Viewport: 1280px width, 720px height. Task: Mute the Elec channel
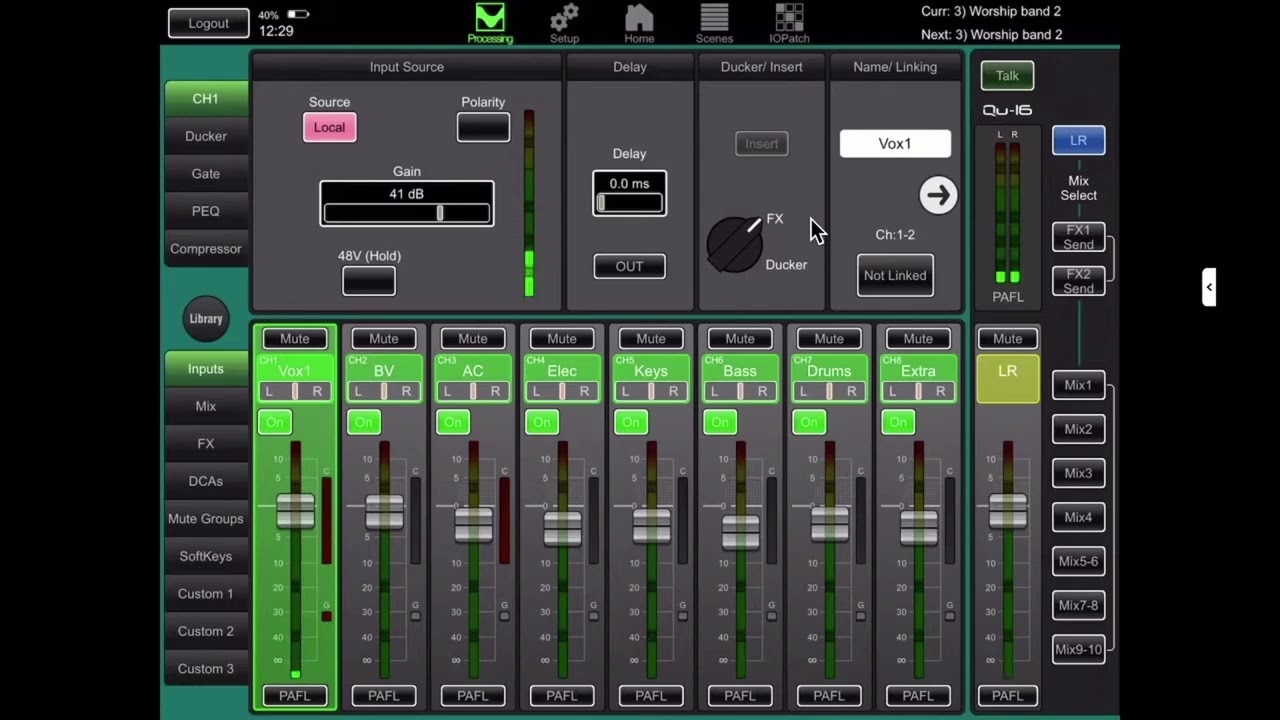point(562,339)
